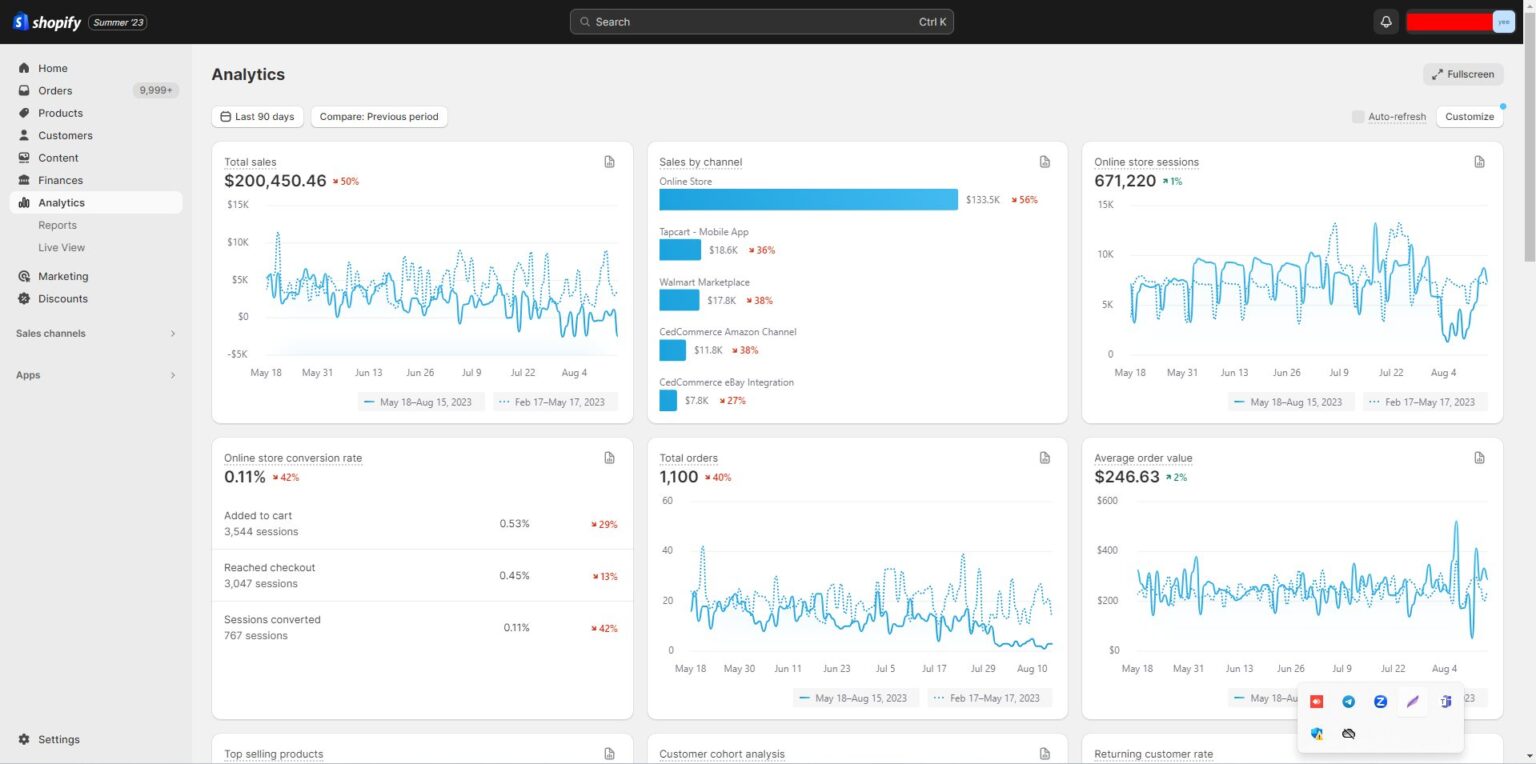Click the Shopify logo in top bar
Screen dimensions: 1536x764
pyautogui.click(x=47, y=22)
